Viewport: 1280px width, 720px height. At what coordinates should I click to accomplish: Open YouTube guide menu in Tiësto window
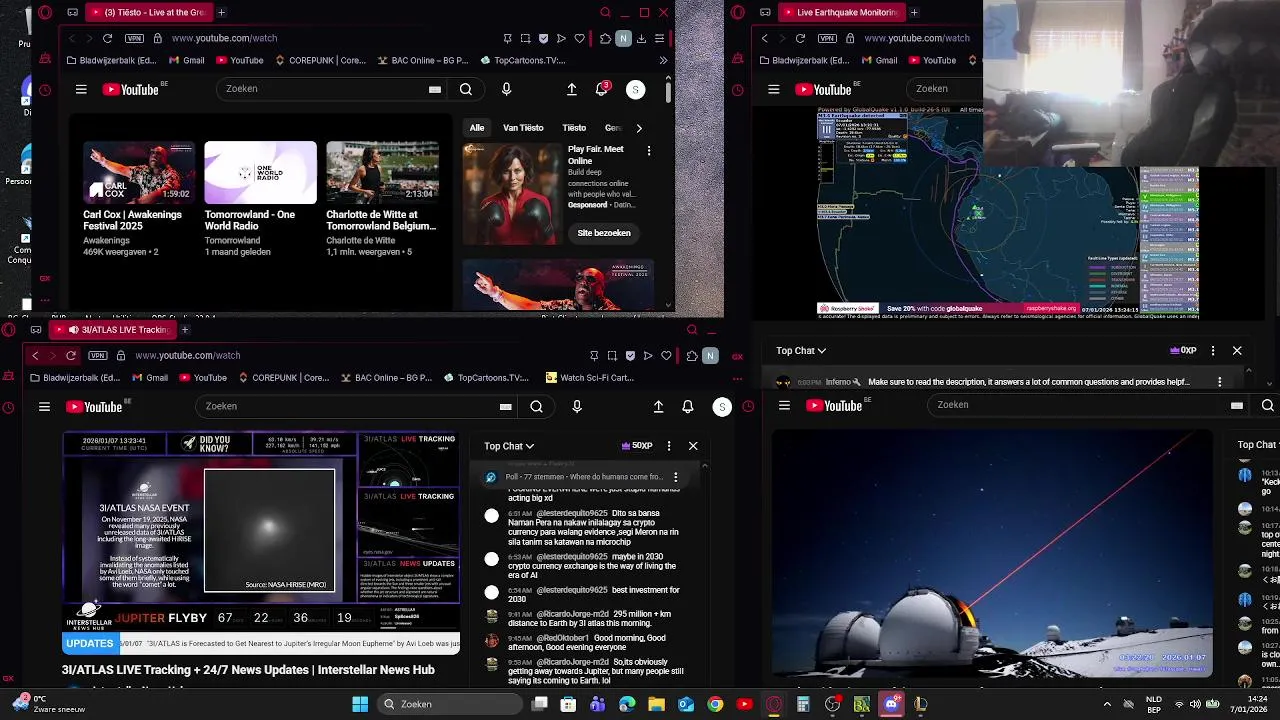[x=81, y=89]
